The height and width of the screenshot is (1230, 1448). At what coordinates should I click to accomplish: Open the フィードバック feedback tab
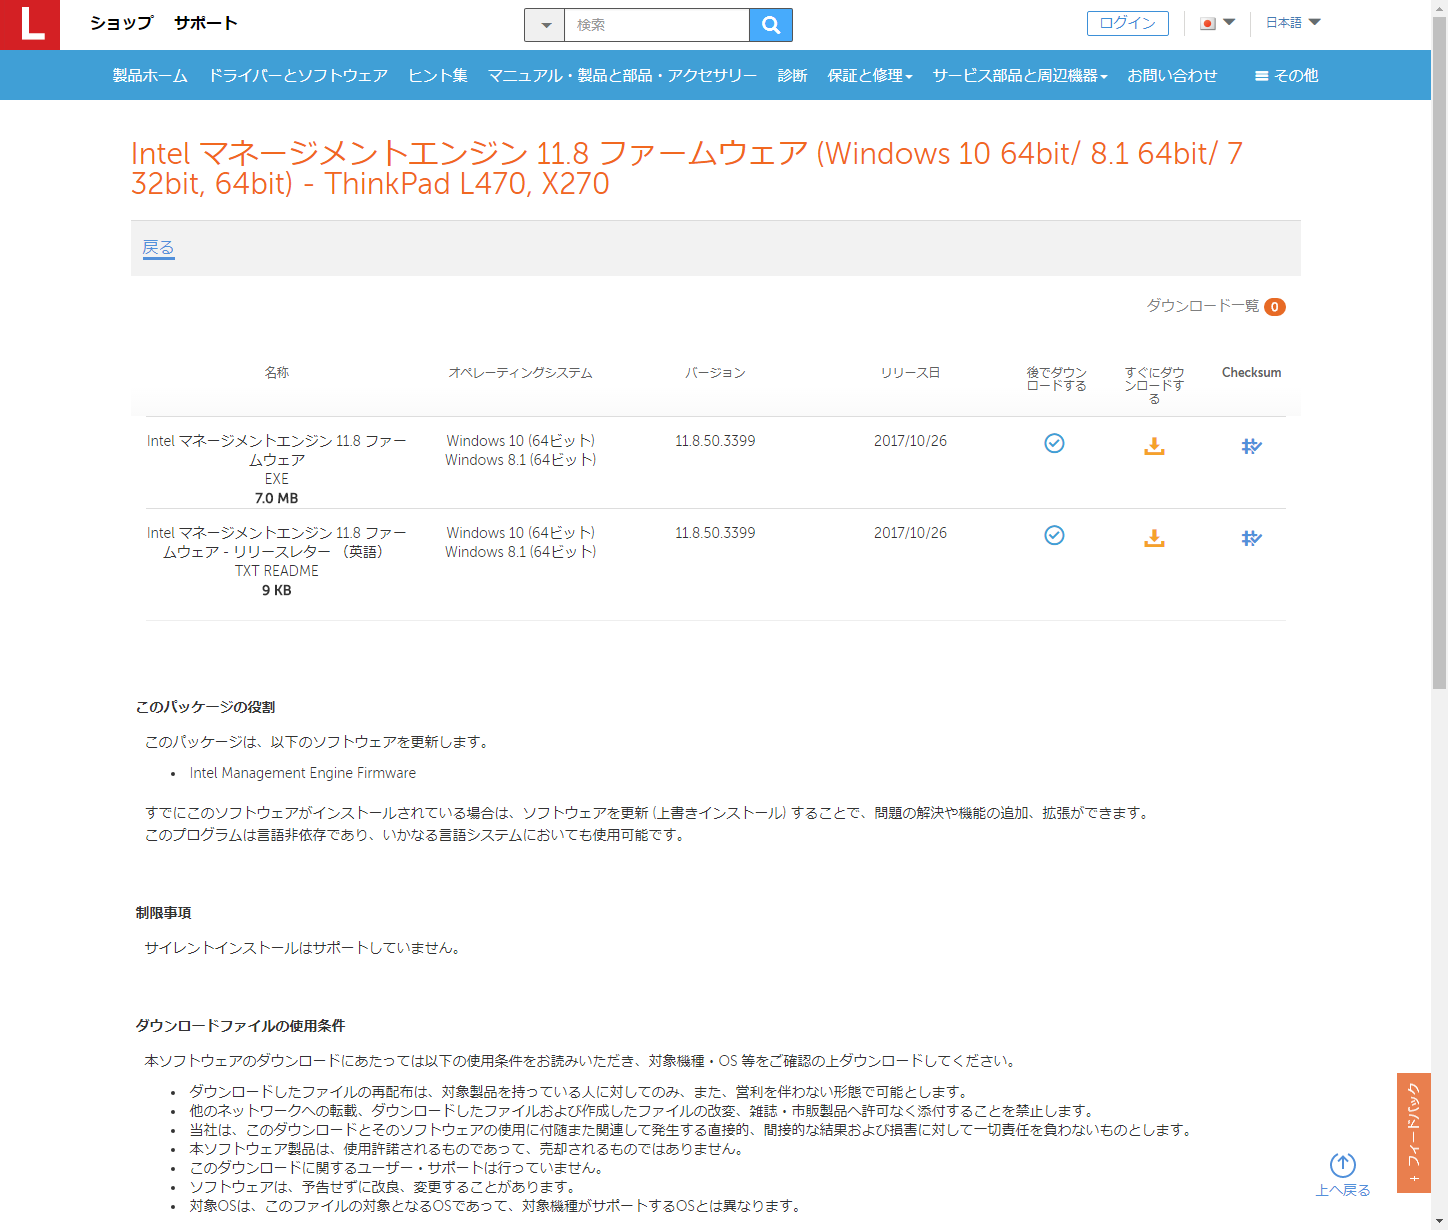point(1413,1133)
